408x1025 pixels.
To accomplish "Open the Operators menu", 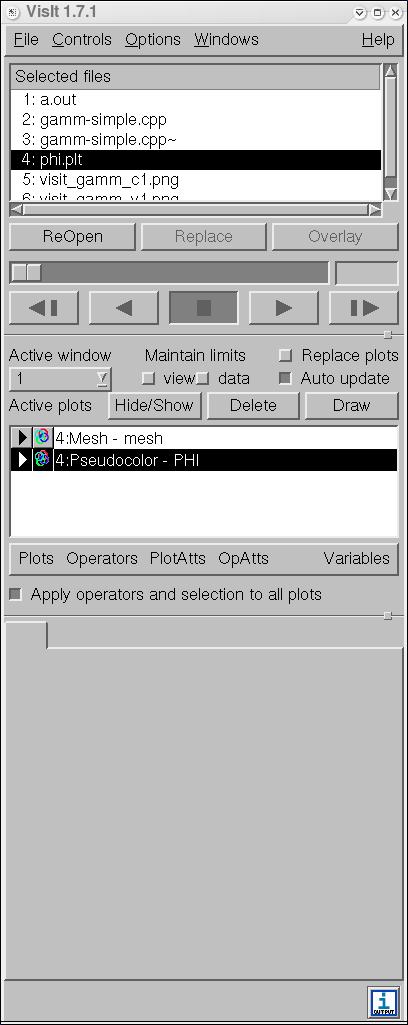I will tap(102, 558).
